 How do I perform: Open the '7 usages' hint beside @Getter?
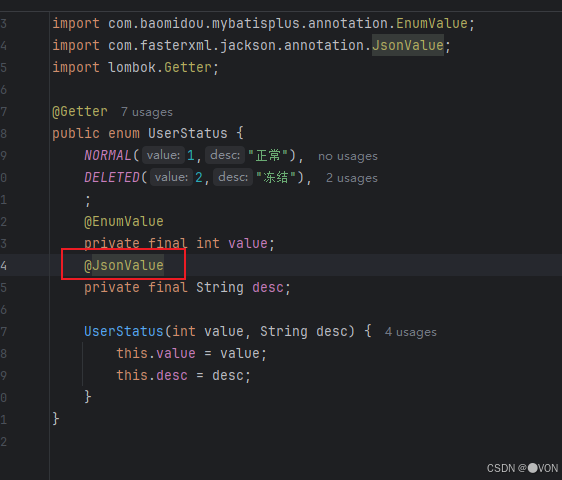point(147,112)
